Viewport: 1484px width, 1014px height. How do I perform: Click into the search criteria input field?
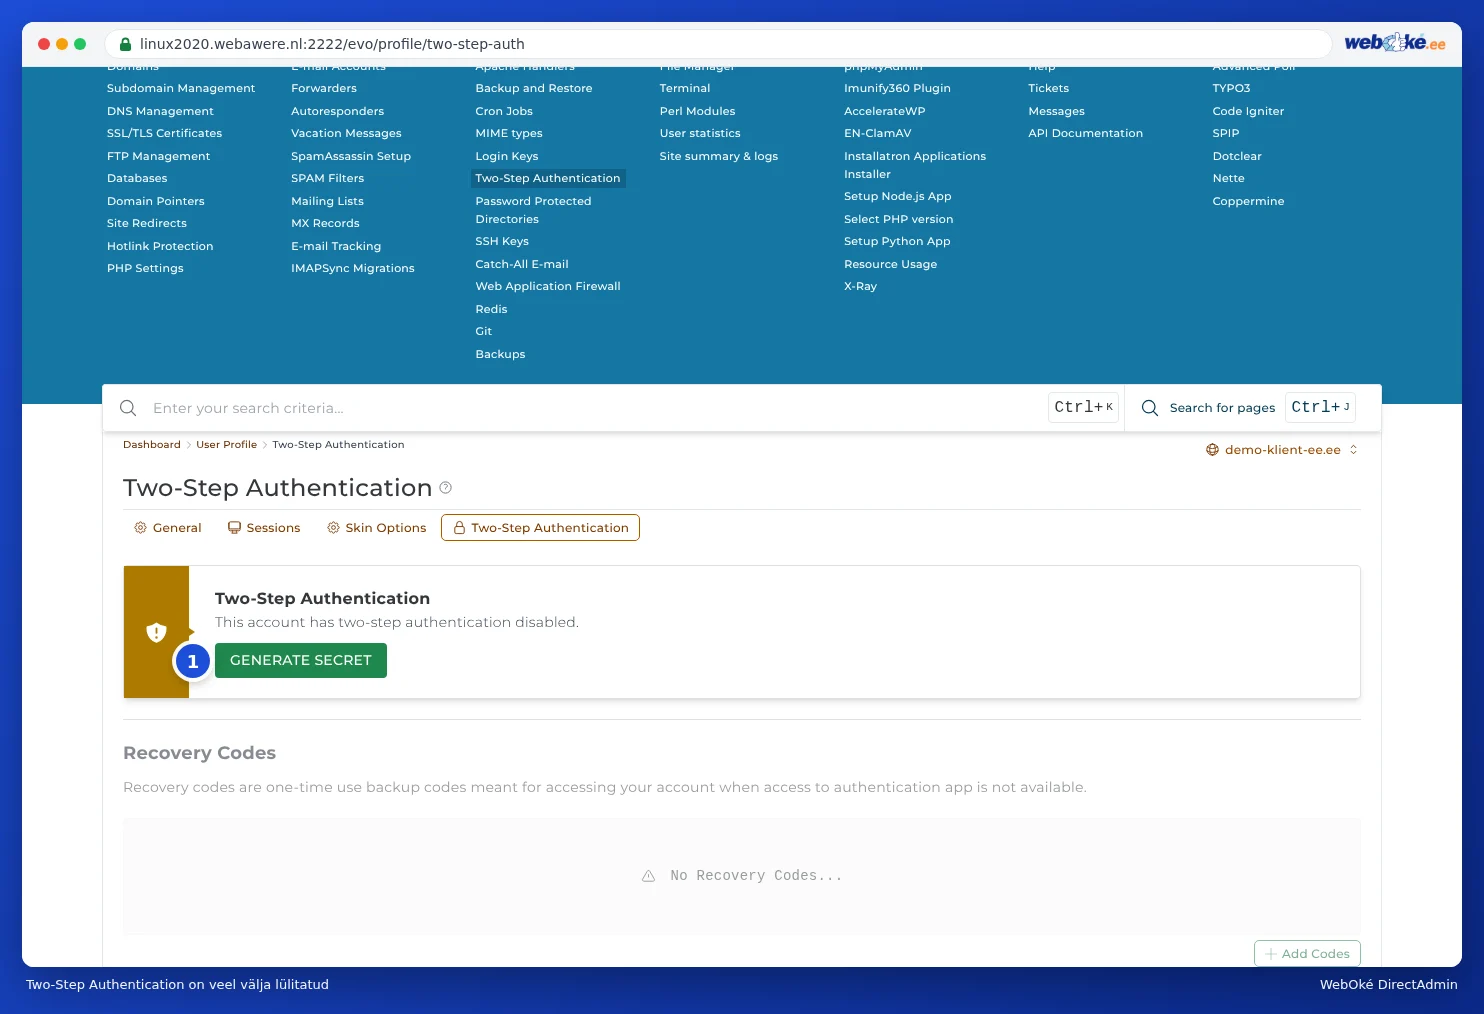click(x=595, y=408)
